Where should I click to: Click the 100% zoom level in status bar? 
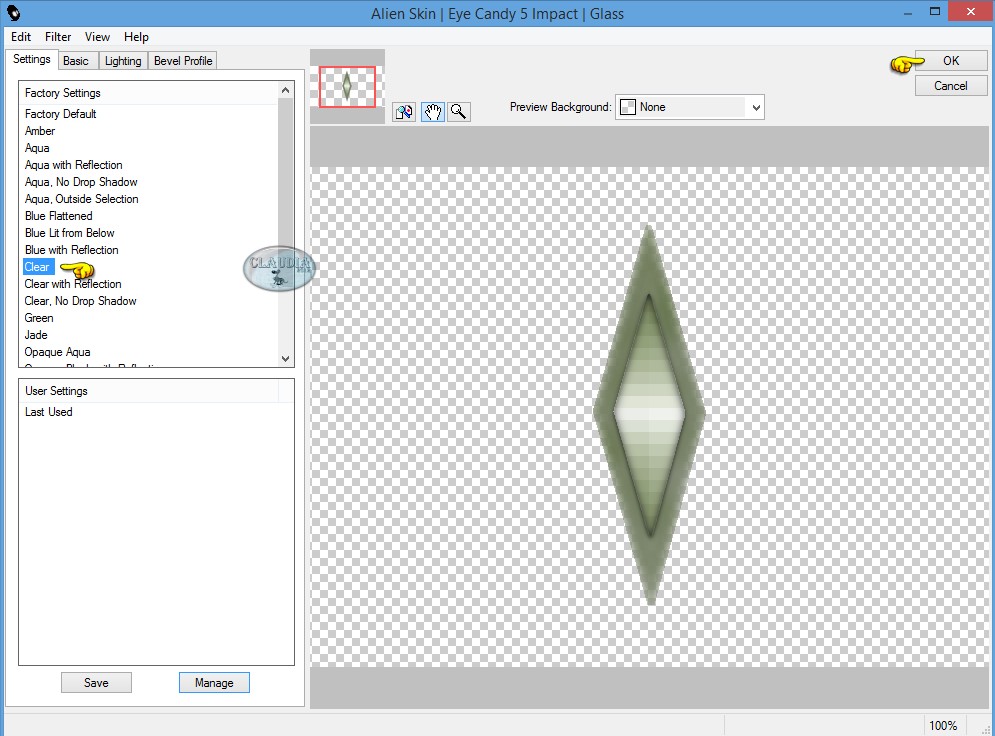[942, 725]
